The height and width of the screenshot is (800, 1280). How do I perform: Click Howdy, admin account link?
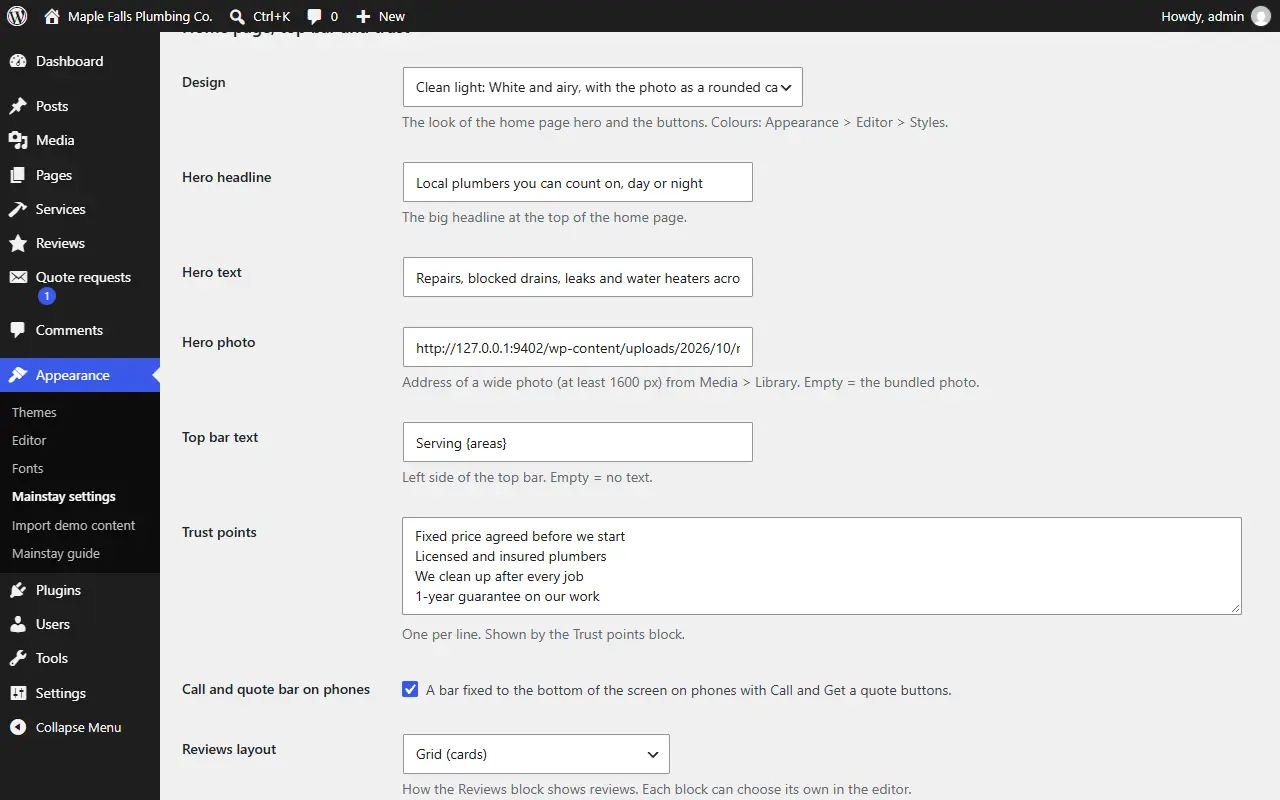tap(1203, 16)
